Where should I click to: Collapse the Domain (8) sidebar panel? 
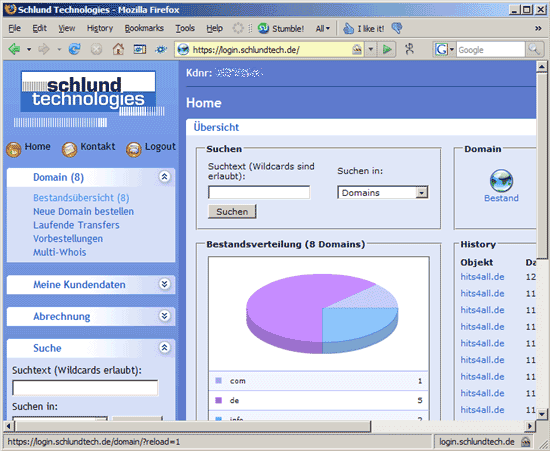pos(164,176)
